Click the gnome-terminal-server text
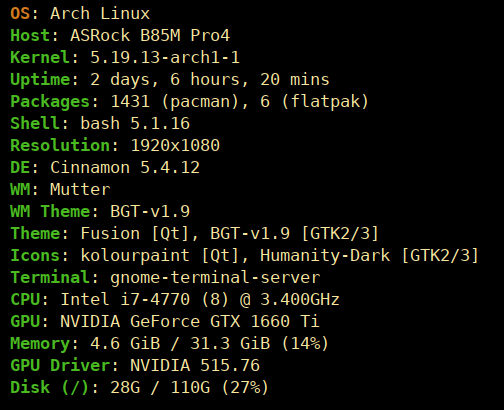504x410 pixels. (215, 278)
